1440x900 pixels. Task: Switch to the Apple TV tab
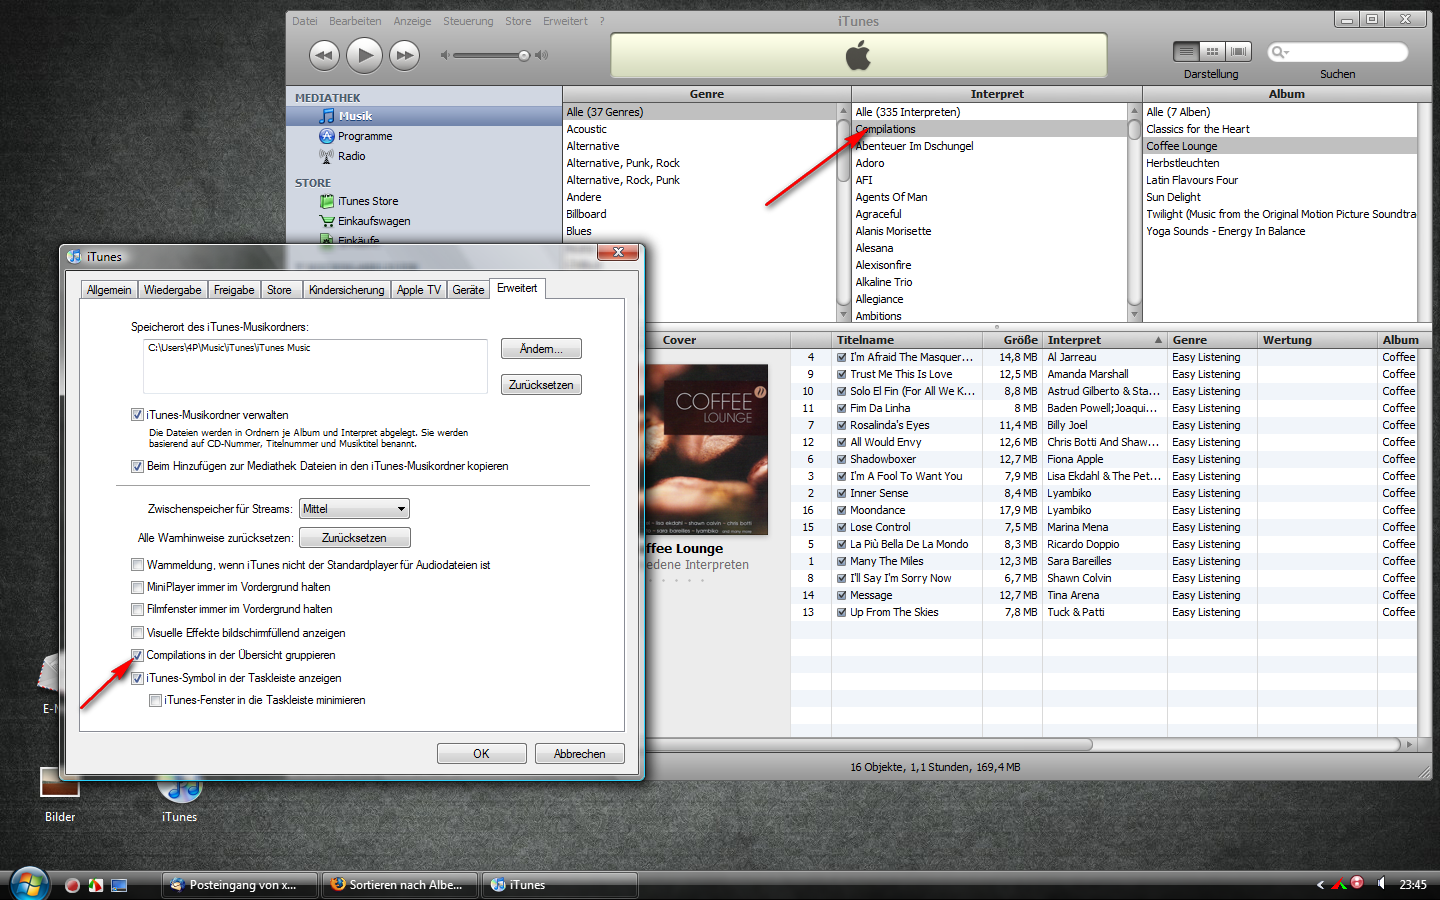click(418, 290)
